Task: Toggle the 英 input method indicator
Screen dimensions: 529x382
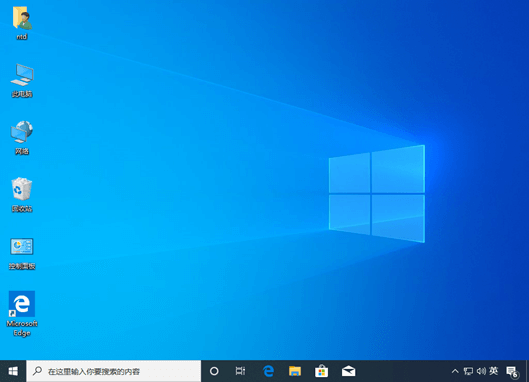Action: pyautogui.click(x=494, y=371)
